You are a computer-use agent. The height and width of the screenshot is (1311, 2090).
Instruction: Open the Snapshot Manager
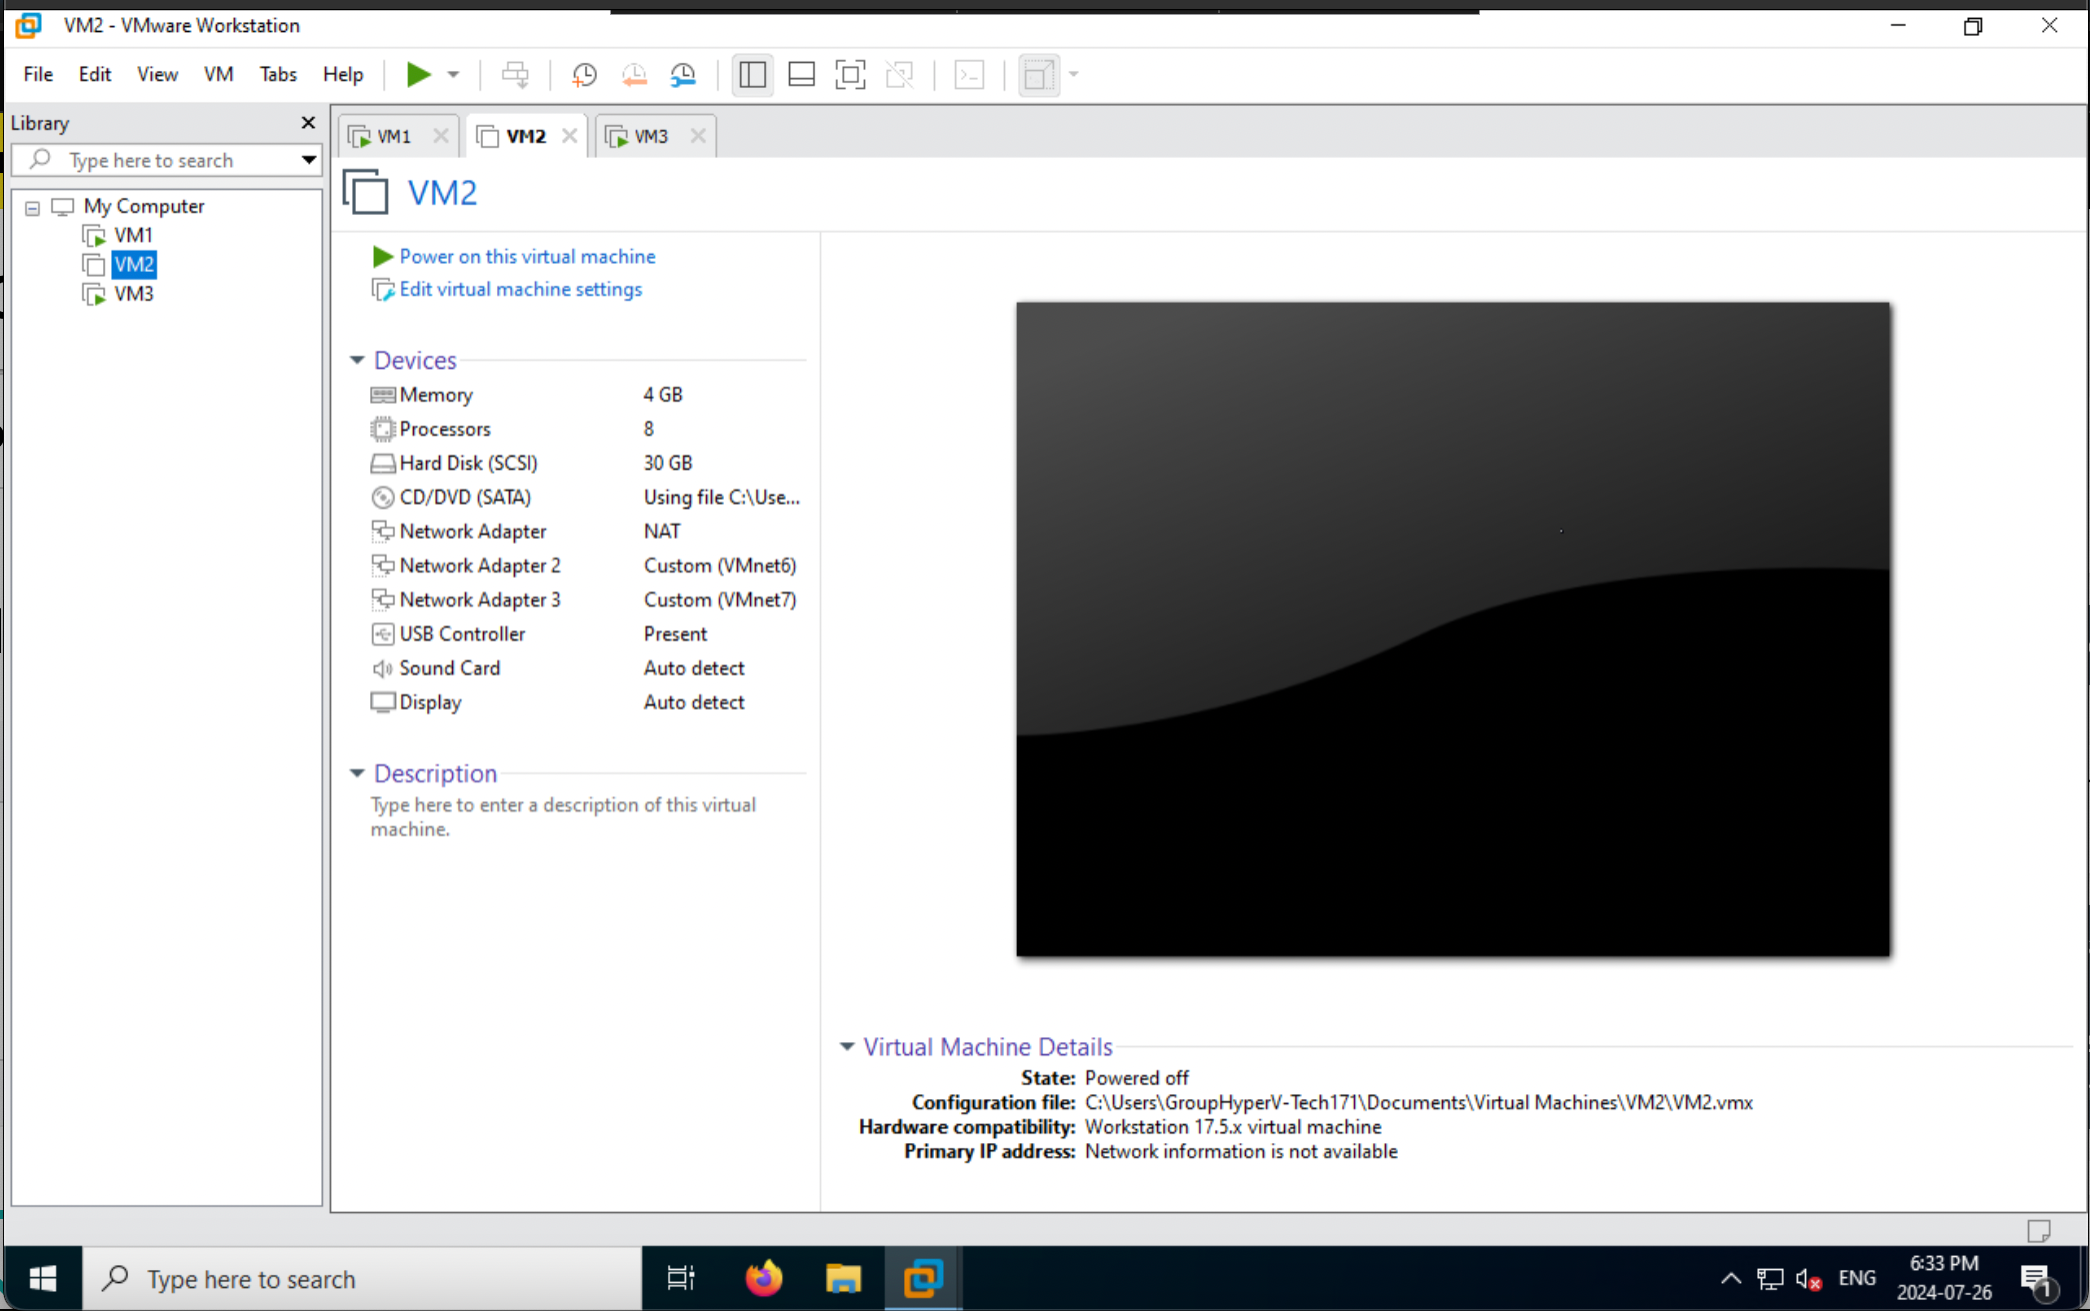(684, 74)
